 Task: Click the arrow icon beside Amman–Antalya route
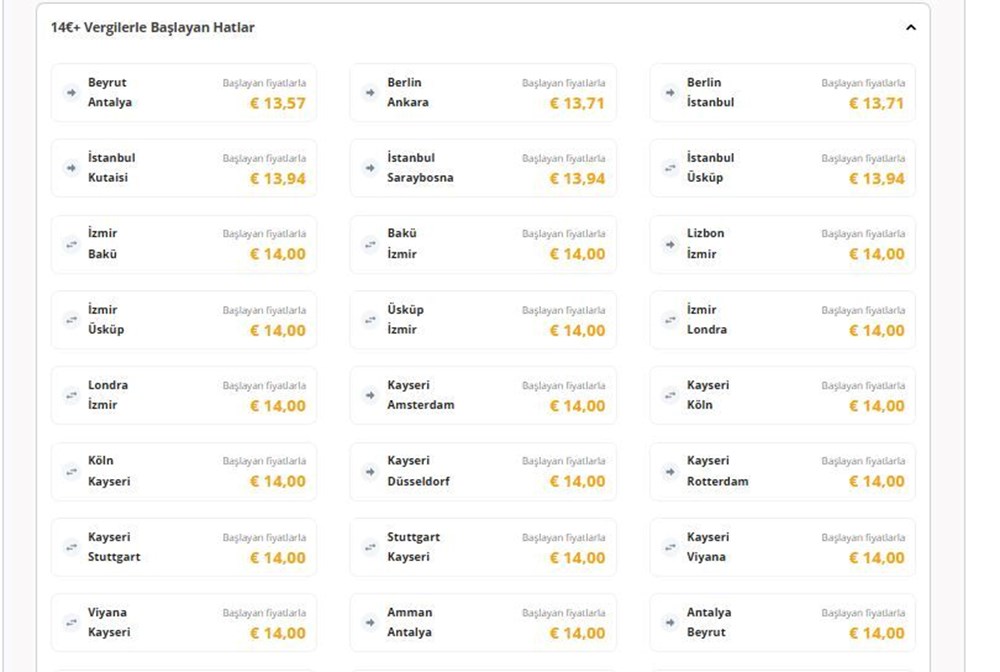[370, 622]
